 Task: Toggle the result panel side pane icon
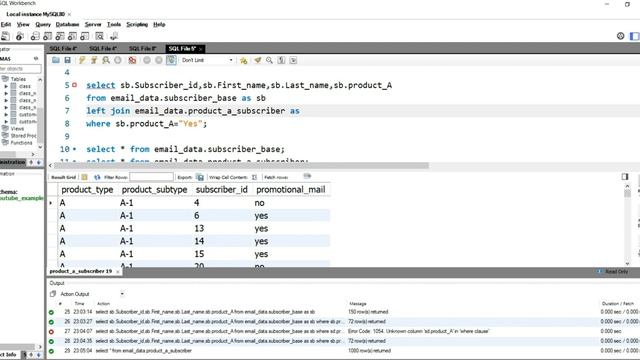point(625,177)
